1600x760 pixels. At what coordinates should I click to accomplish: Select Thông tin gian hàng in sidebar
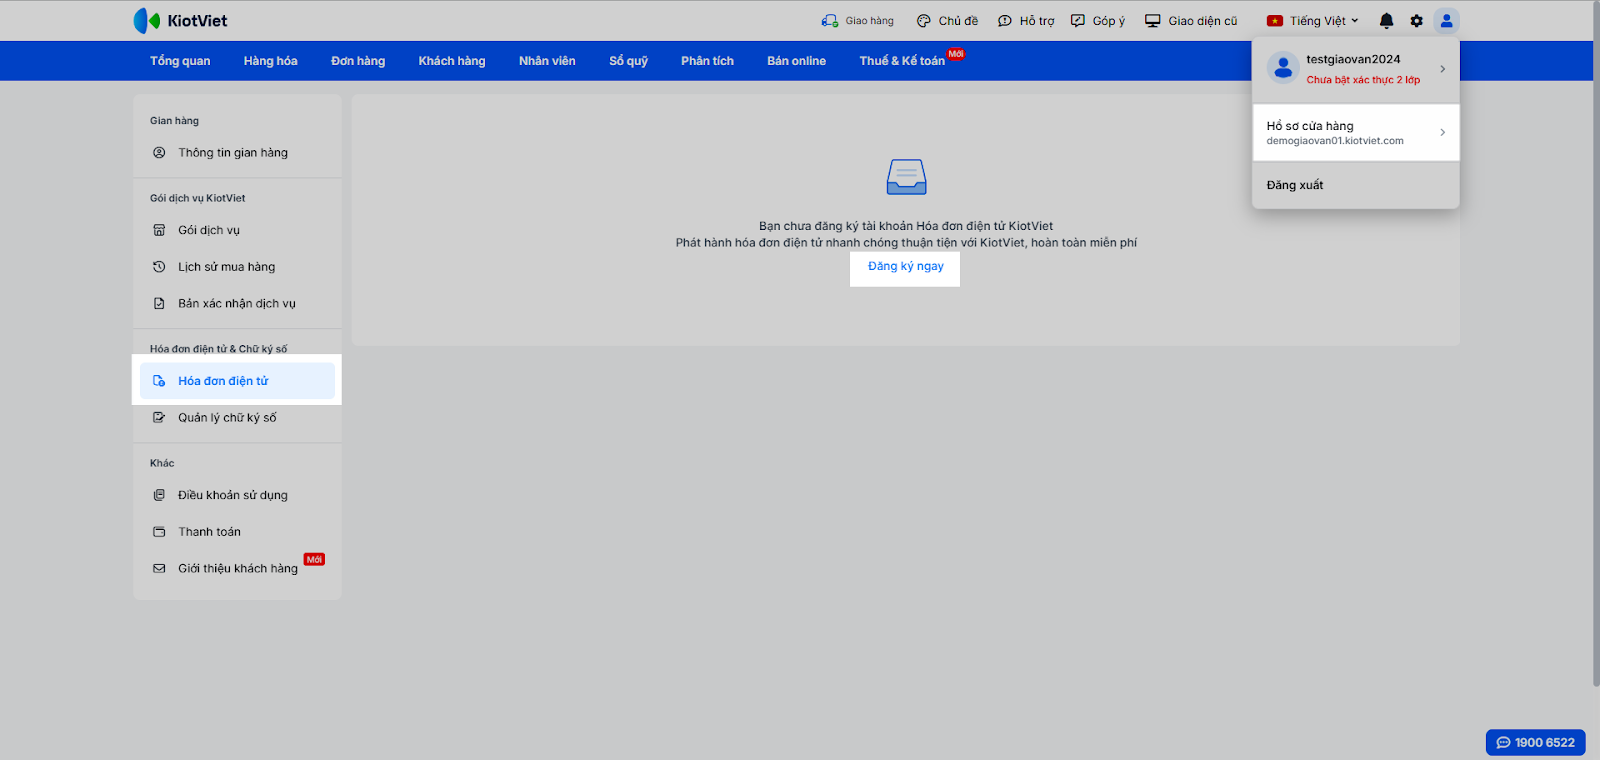[238, 153]
